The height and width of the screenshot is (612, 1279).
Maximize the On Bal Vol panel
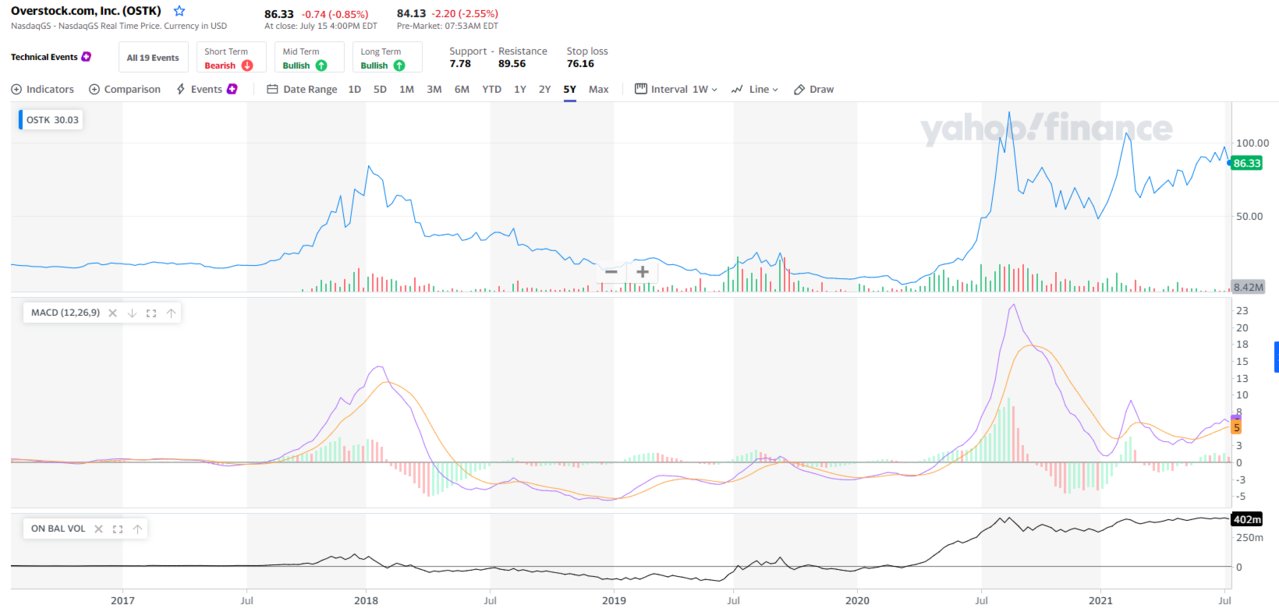[x=117, y=529]
